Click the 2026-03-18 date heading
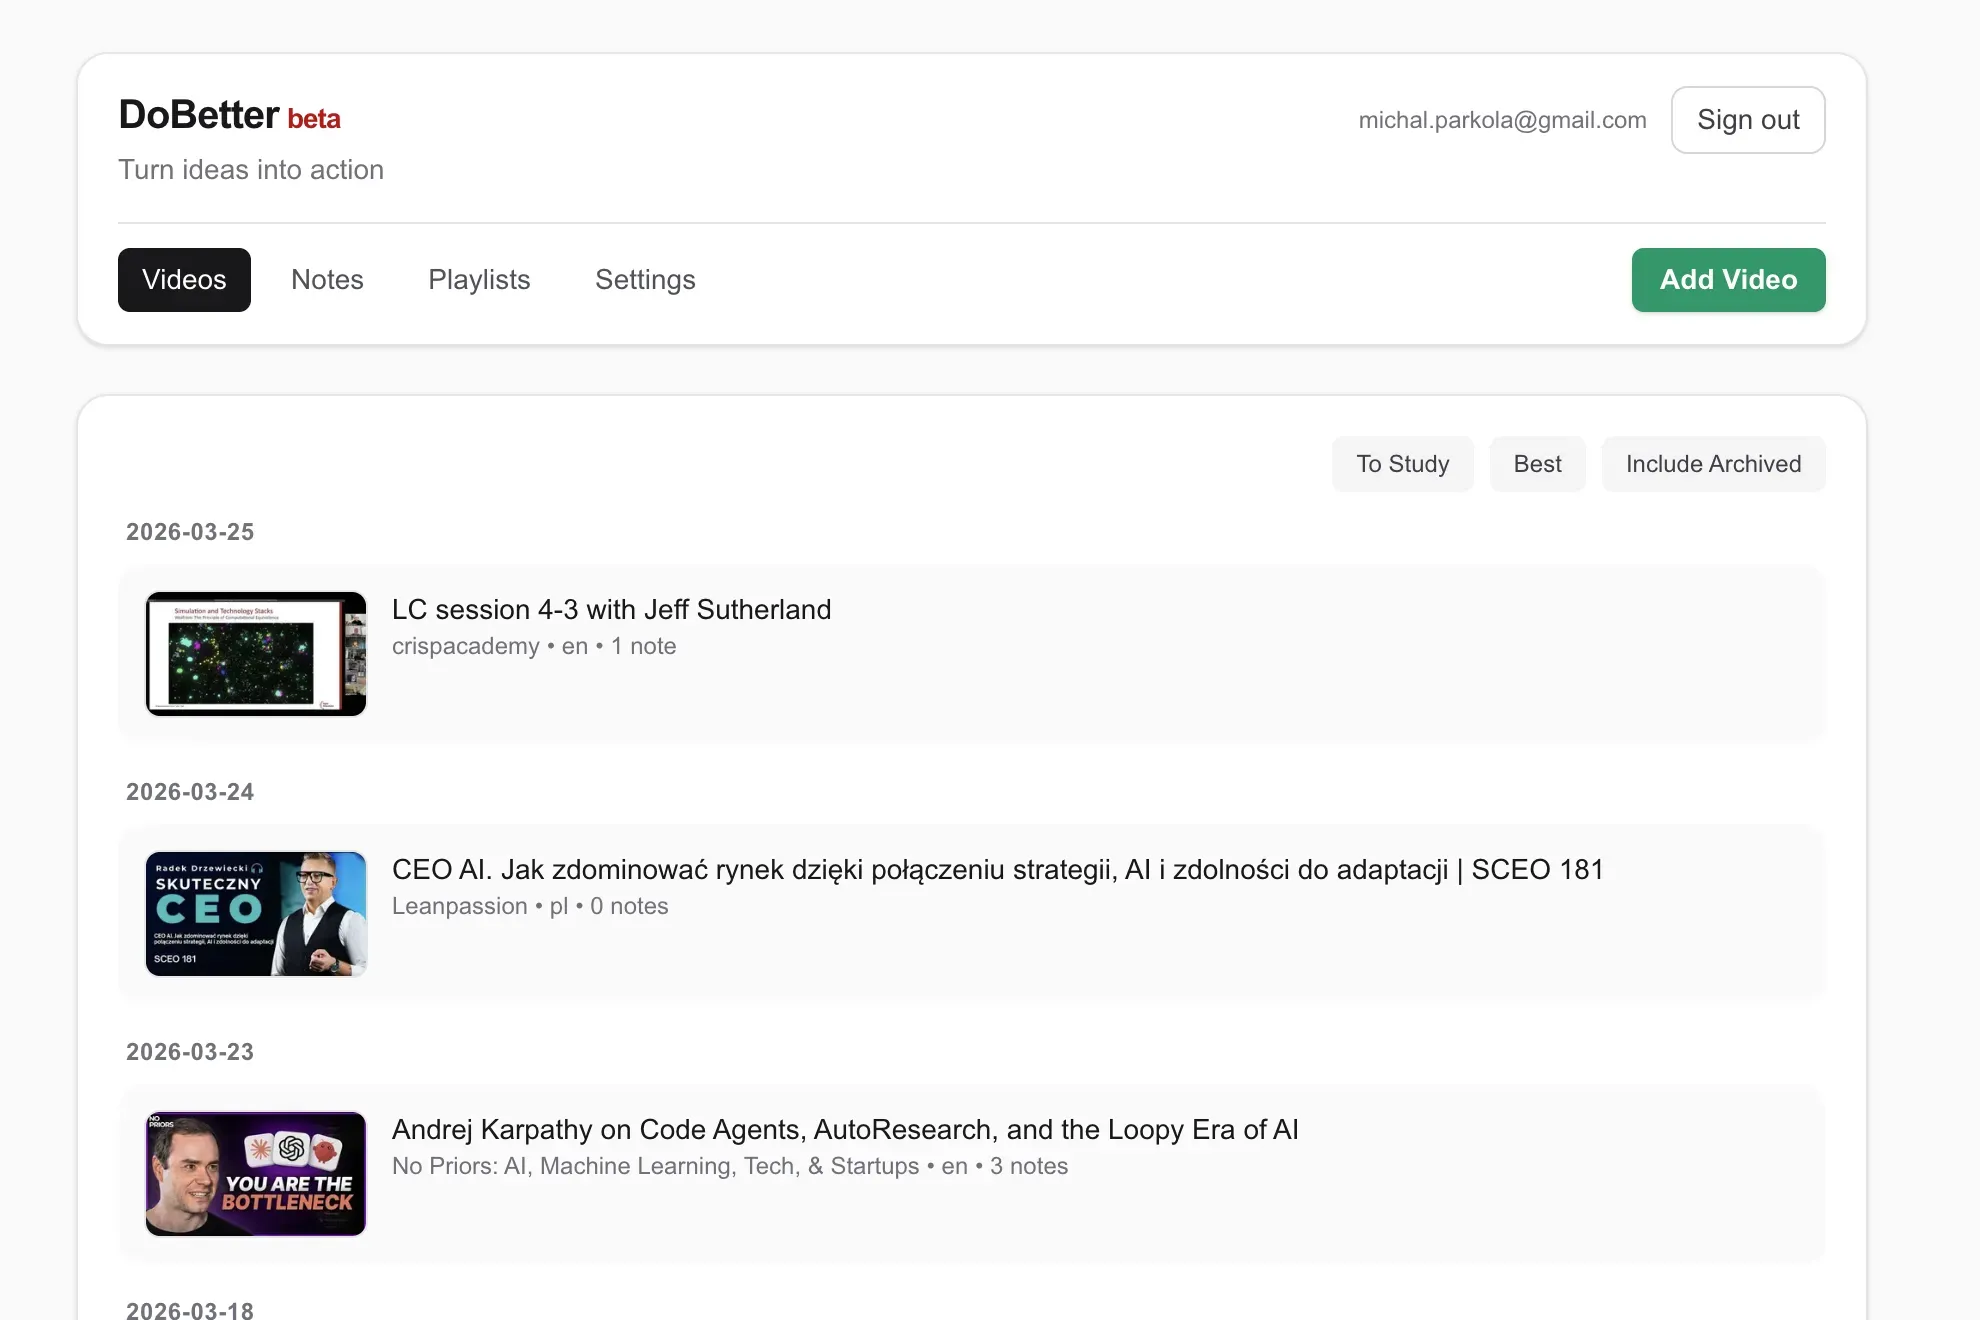Viewport: 1980px width, 1320px height. coord(190,1309)
